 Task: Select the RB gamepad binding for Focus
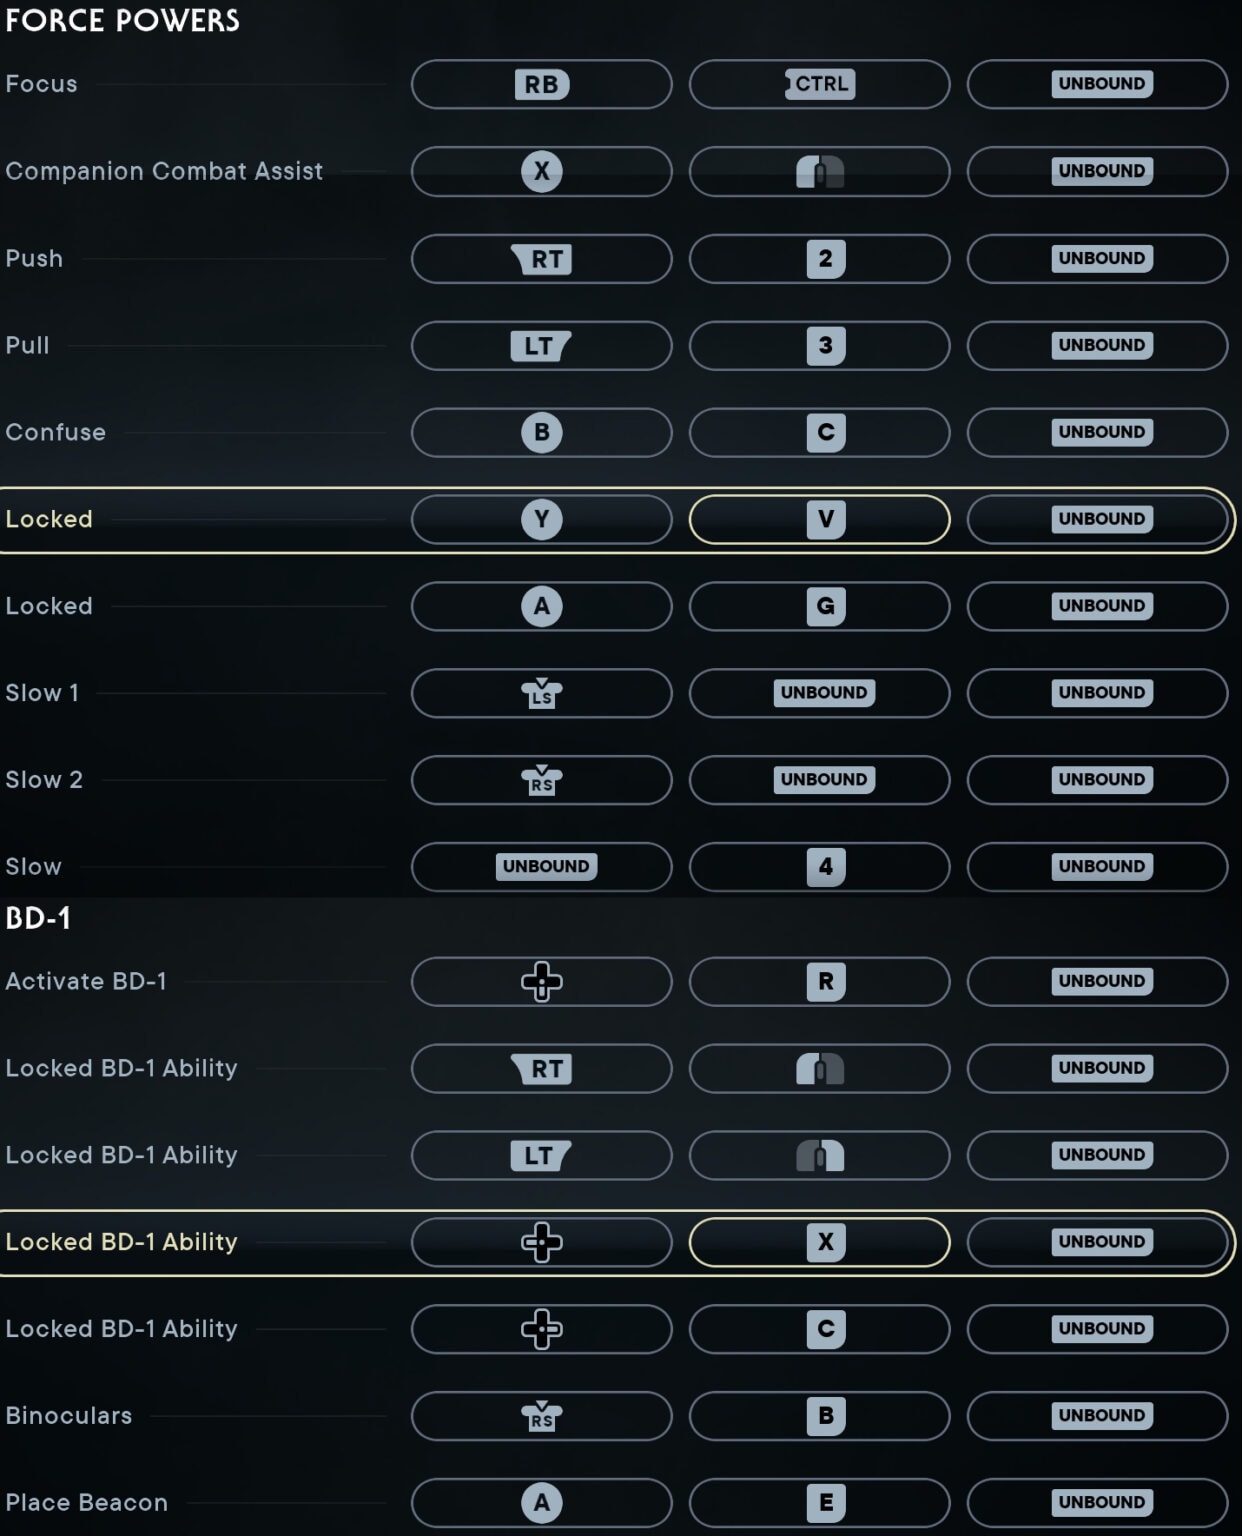[541, 84]
